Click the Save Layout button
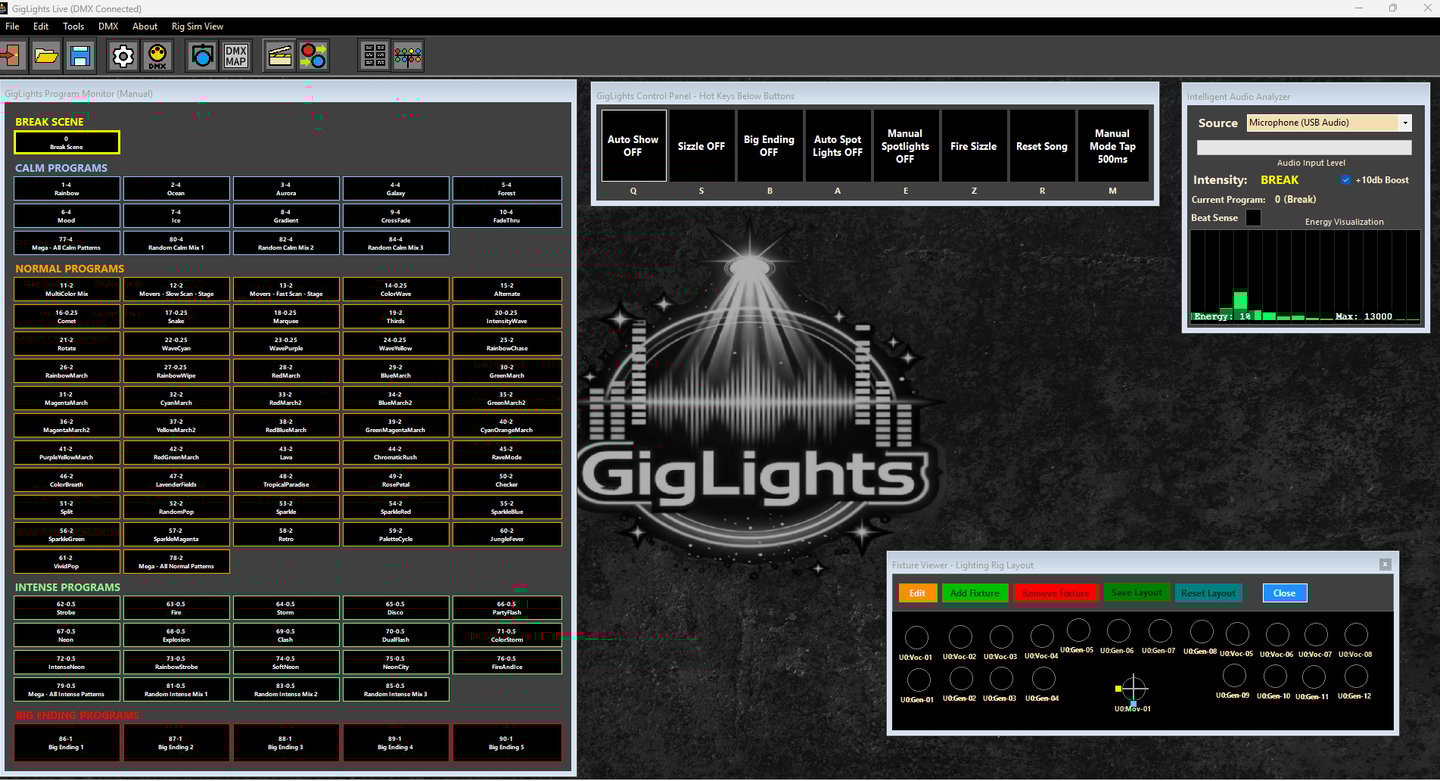Viewport: 1440px width, 781px height. (1137, 593)
